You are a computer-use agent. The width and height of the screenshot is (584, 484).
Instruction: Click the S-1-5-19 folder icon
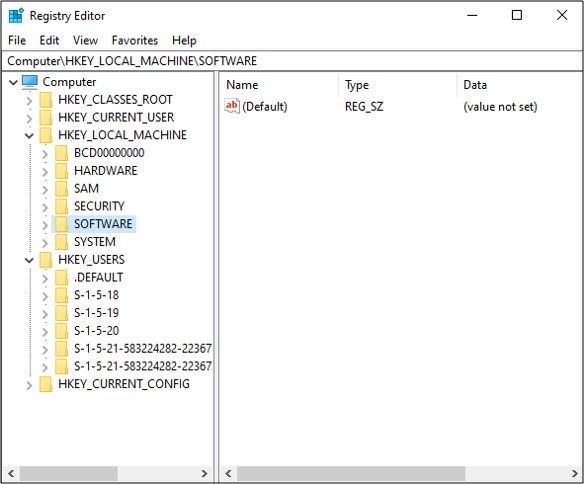pyautogui.click(x=61, y=313)
